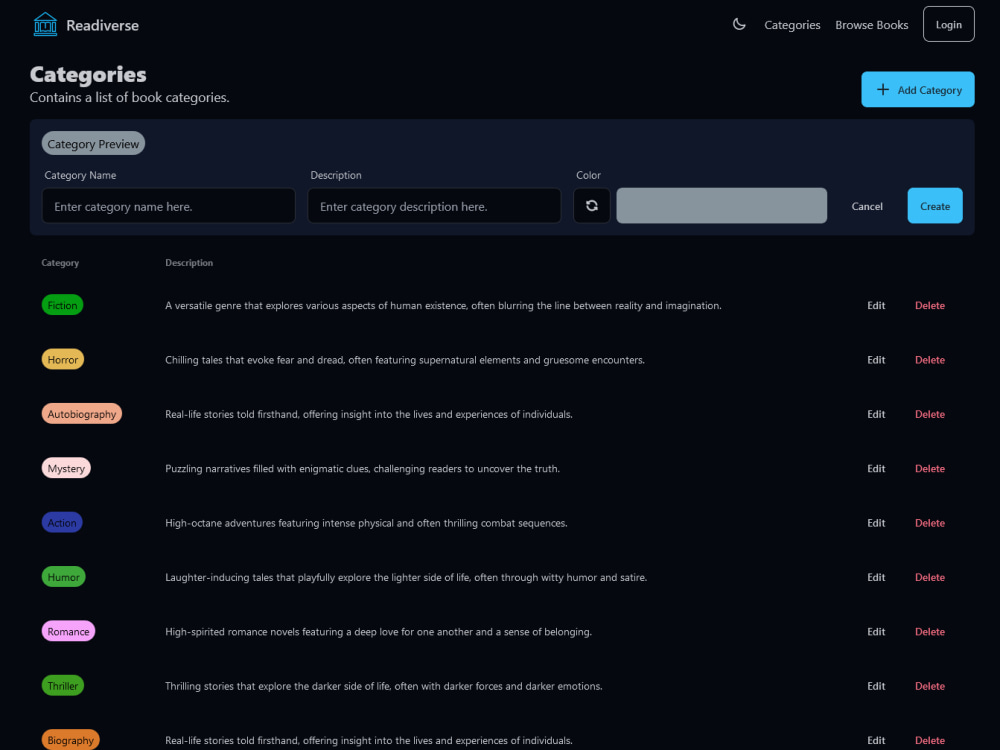1000x750 pixels.
Task: Click the Humor category badge
Action: 63,577
